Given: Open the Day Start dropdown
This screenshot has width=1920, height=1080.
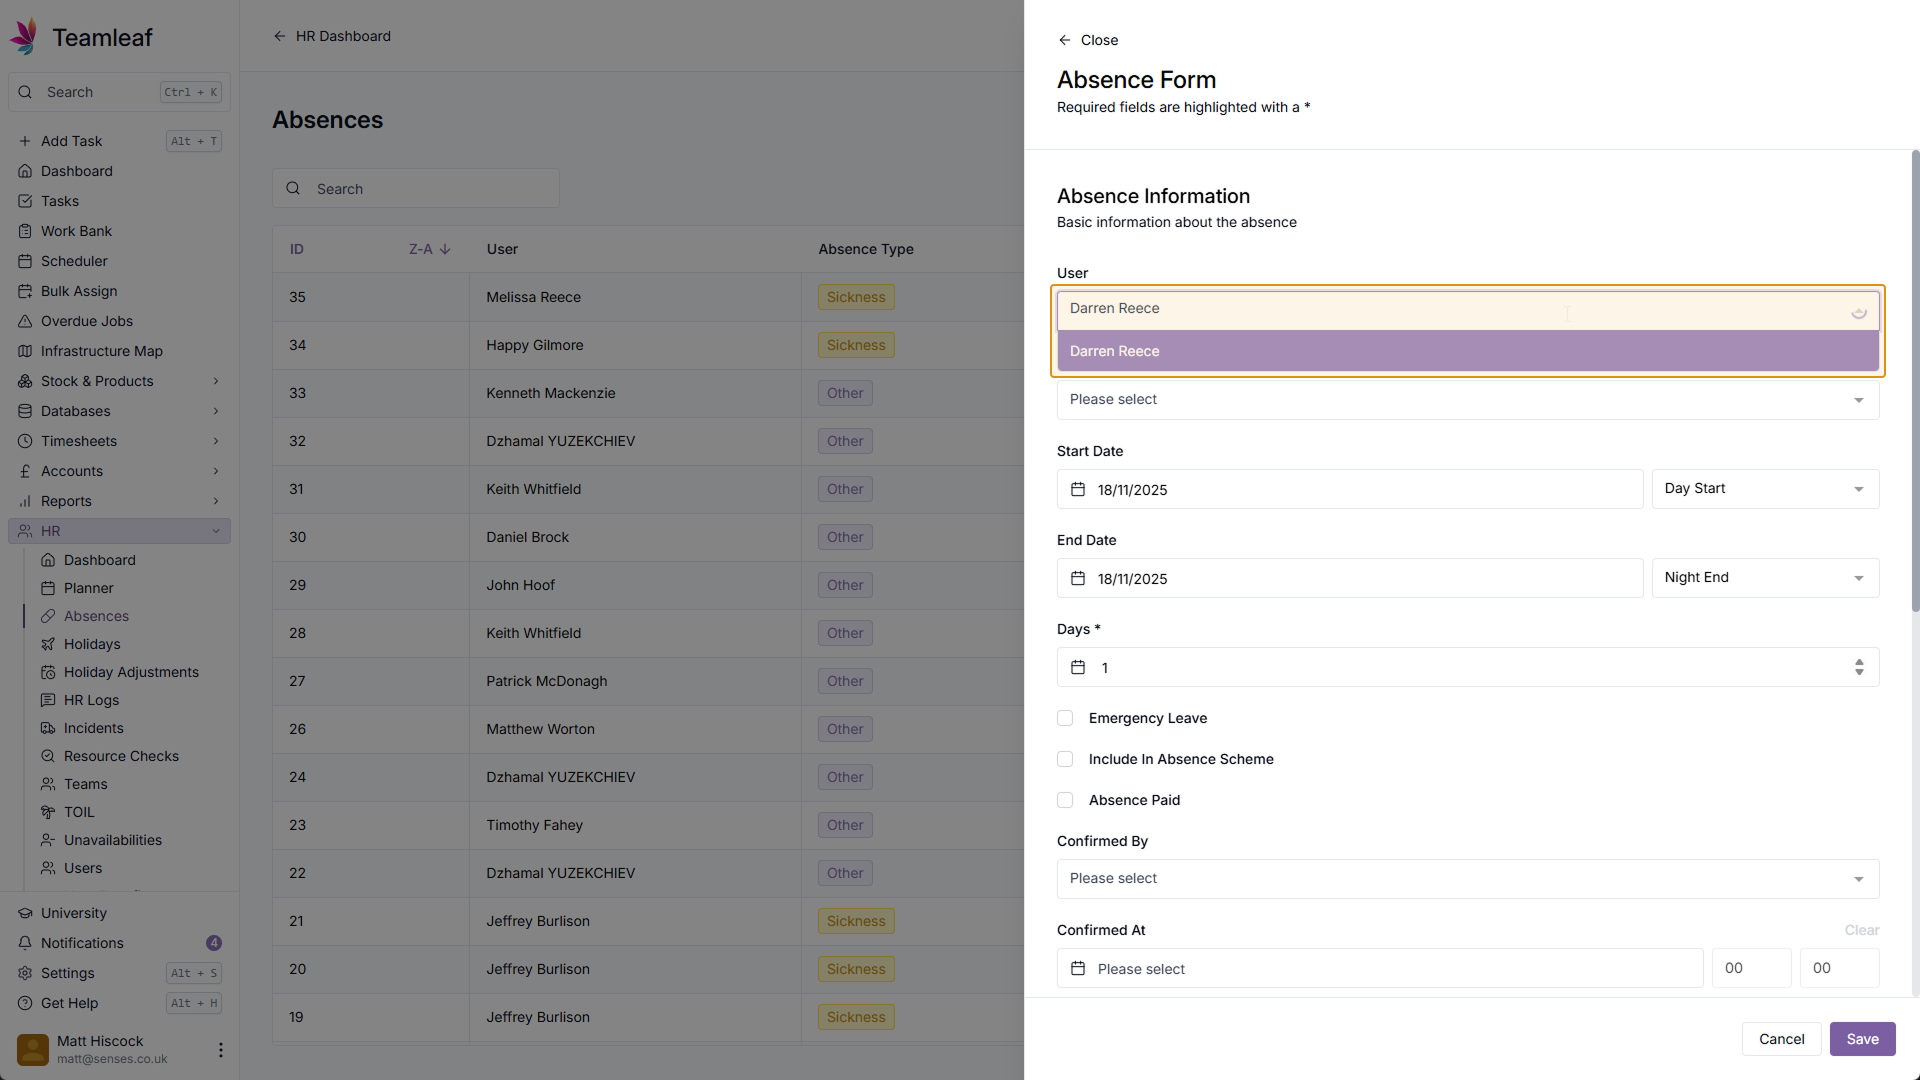Looking at the screenshot, I should (1765, 489).
